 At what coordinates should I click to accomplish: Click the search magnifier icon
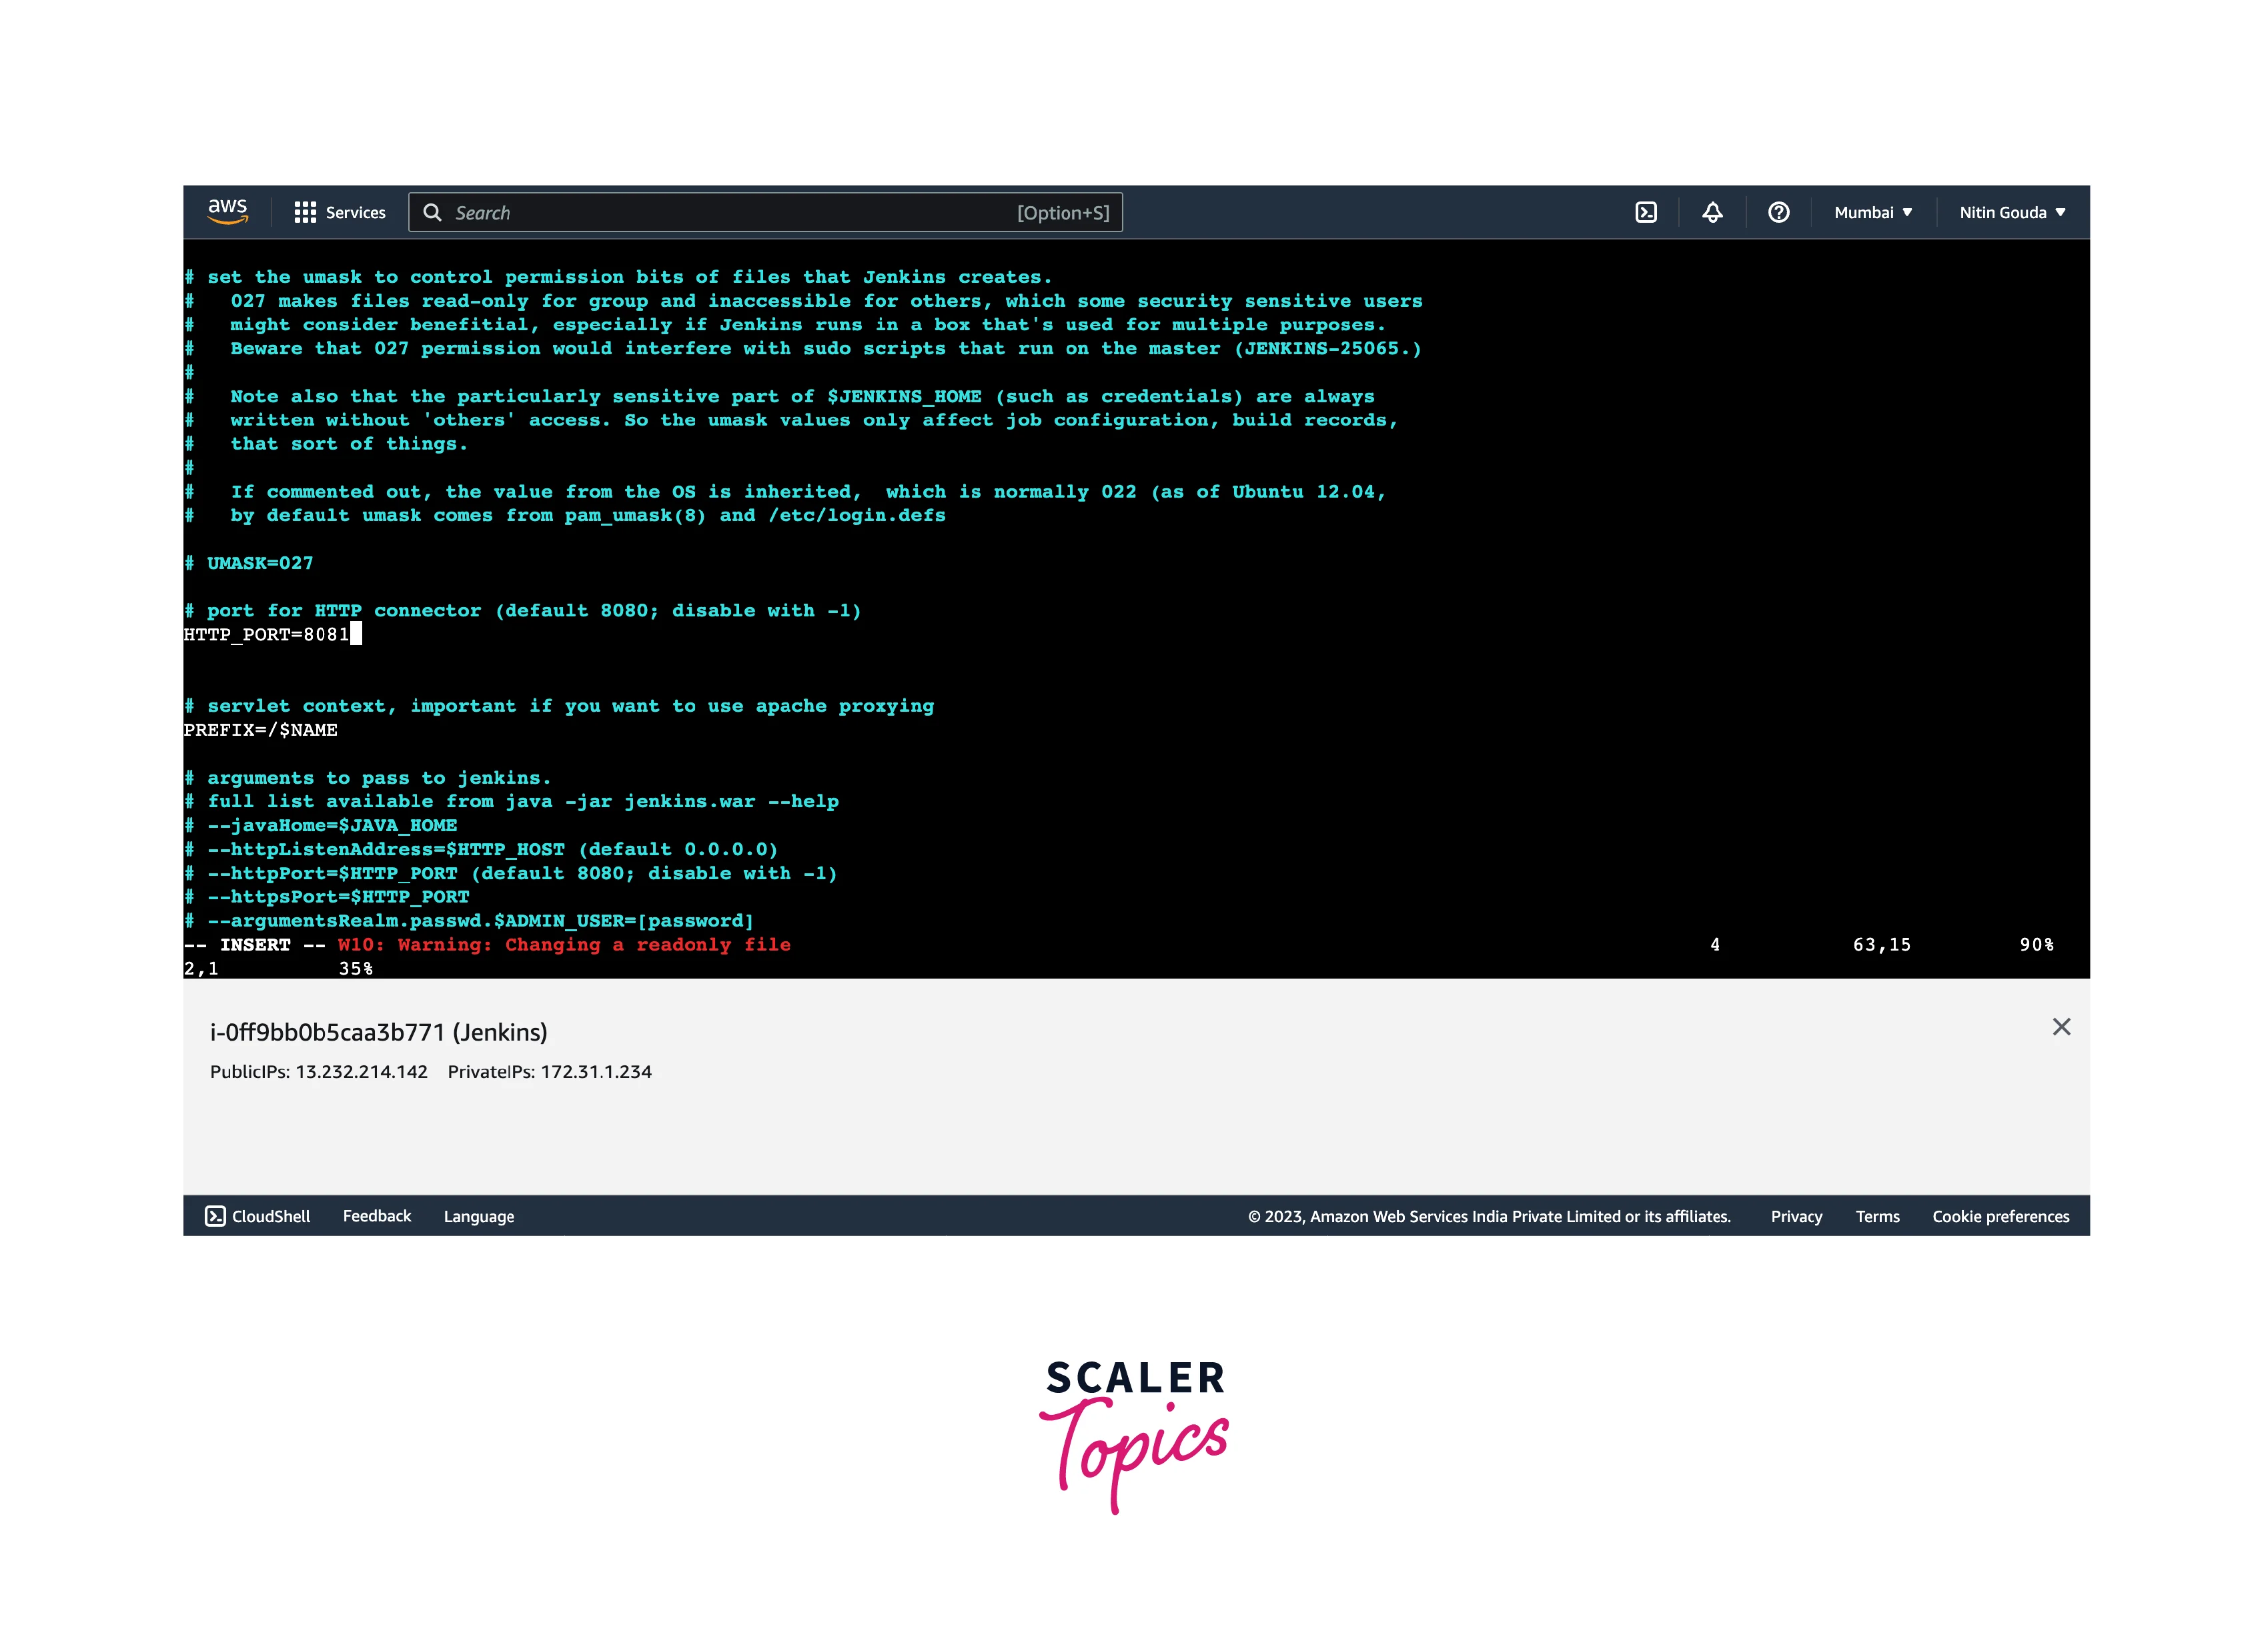432,212
